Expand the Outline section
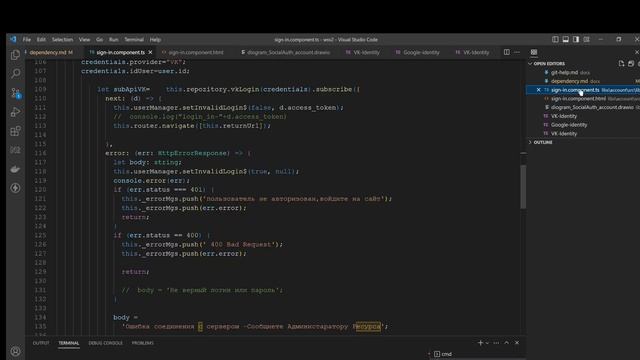 [543, 142]
